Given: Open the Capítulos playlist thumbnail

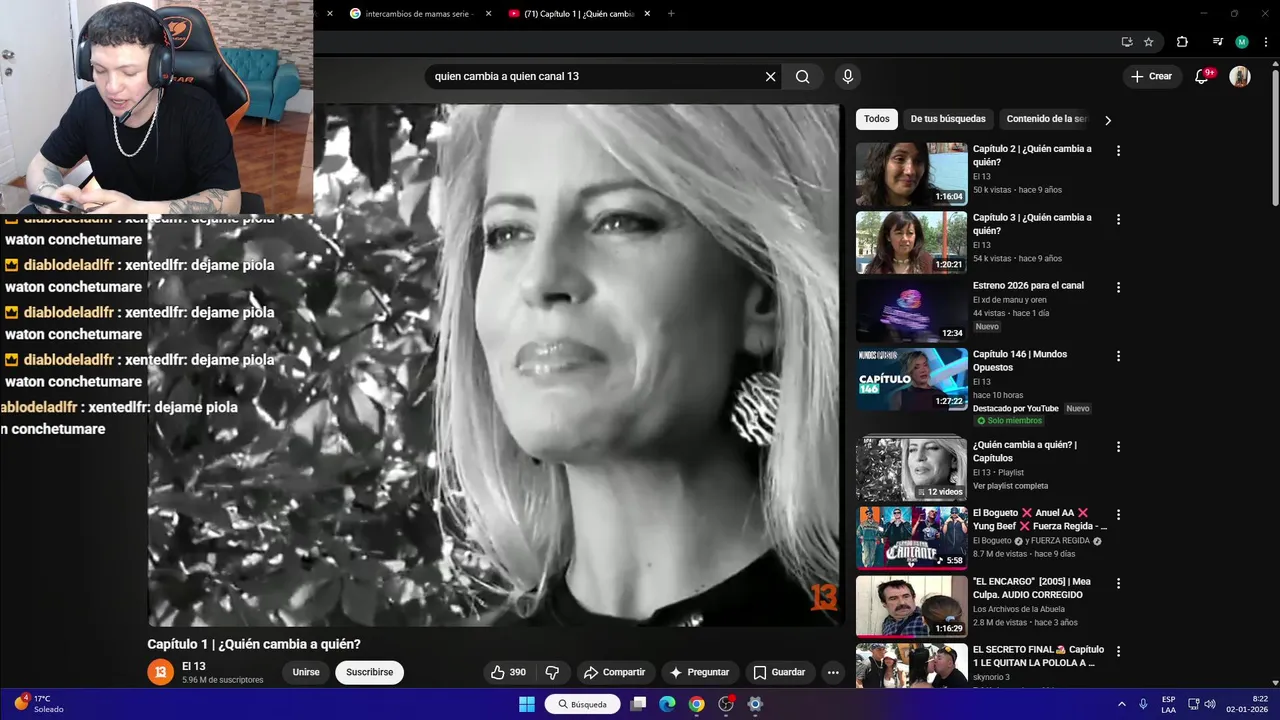Looking at the screenshot, I should (x=912, y=469).
